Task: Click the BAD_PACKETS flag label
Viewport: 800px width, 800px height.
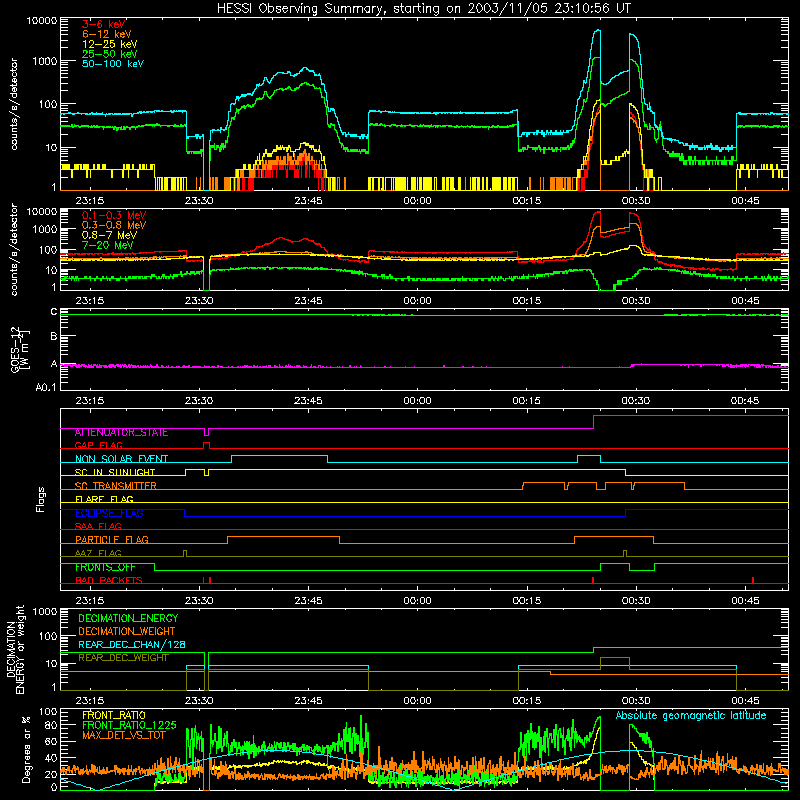Action: [x=109, y=580]
